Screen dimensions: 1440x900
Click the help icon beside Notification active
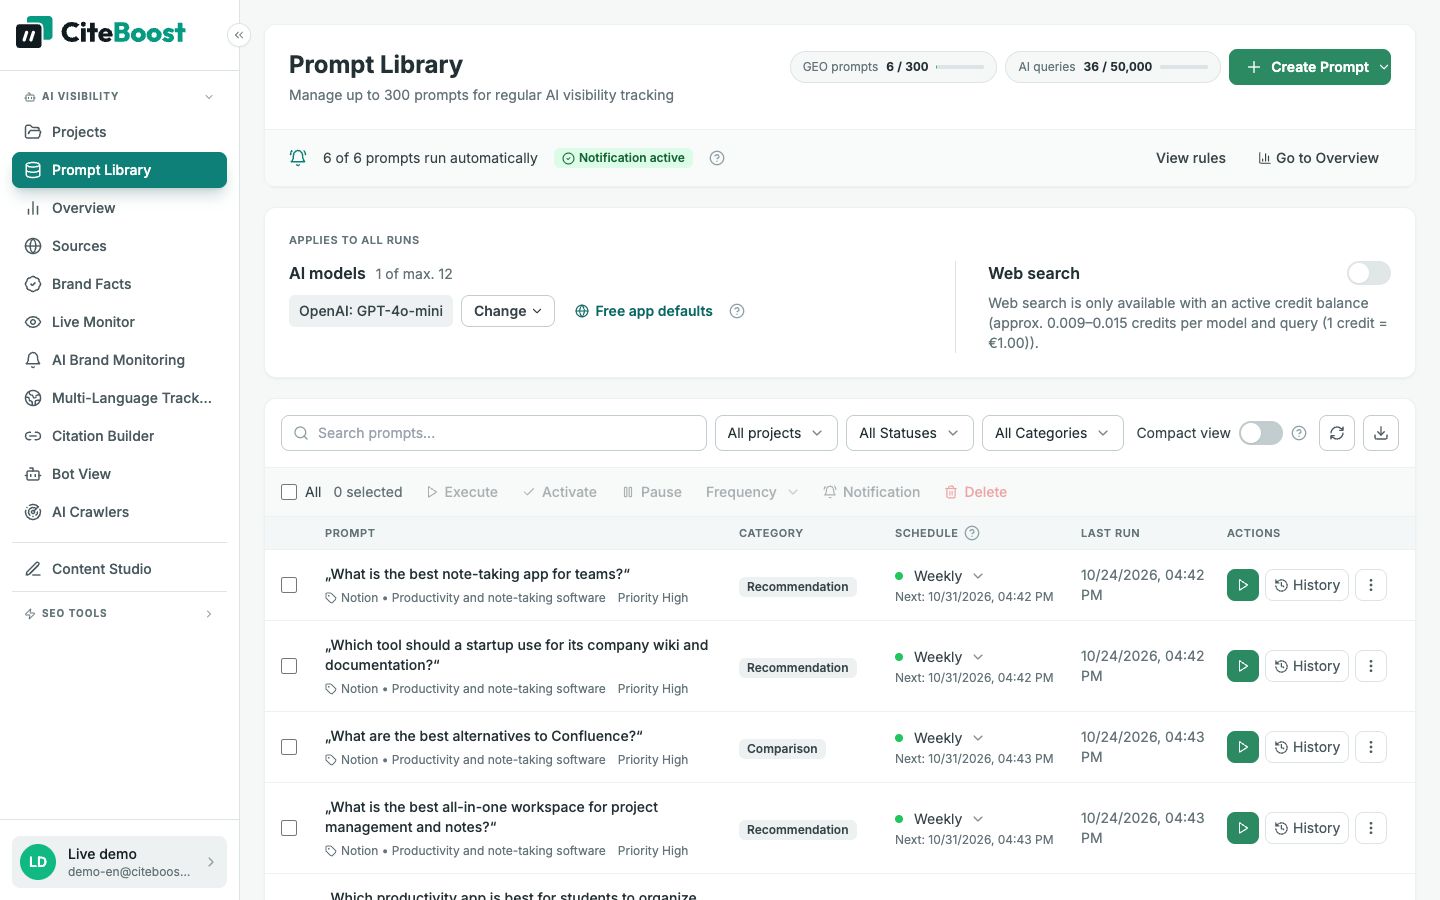point(717,158)
